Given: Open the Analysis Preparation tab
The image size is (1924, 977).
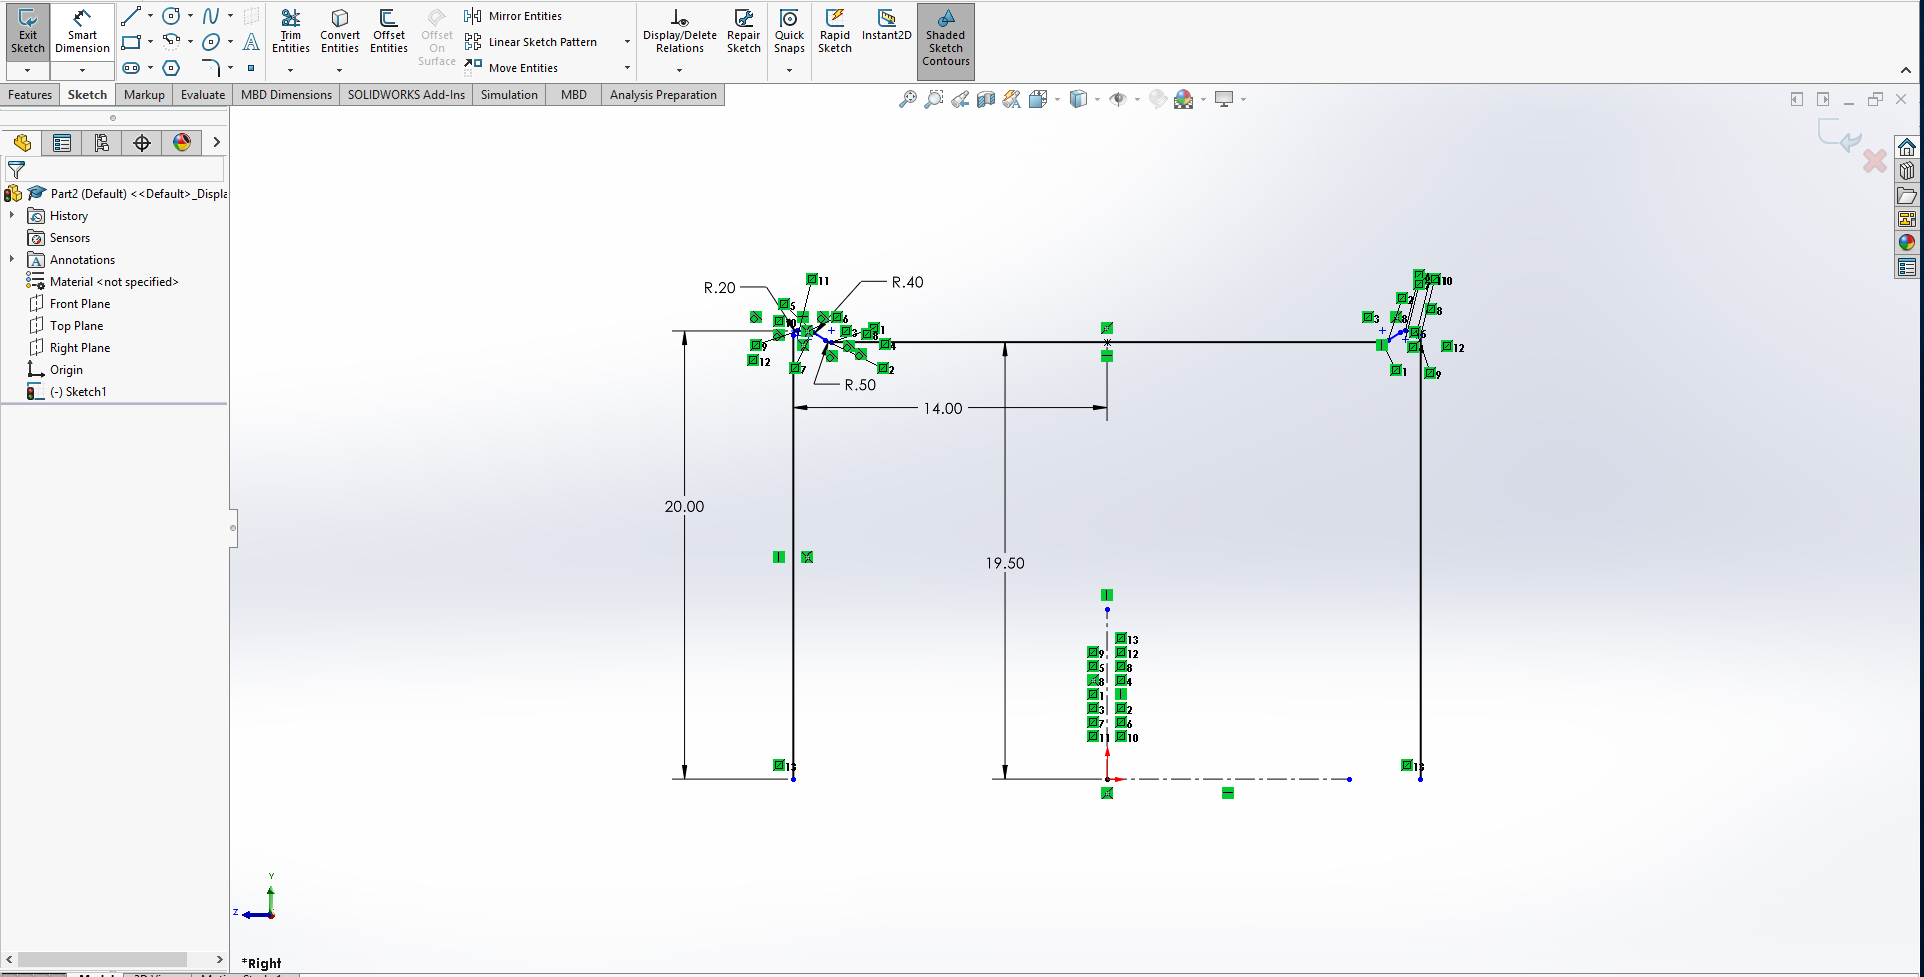Looking at the screenshot, I should (663, 95).
